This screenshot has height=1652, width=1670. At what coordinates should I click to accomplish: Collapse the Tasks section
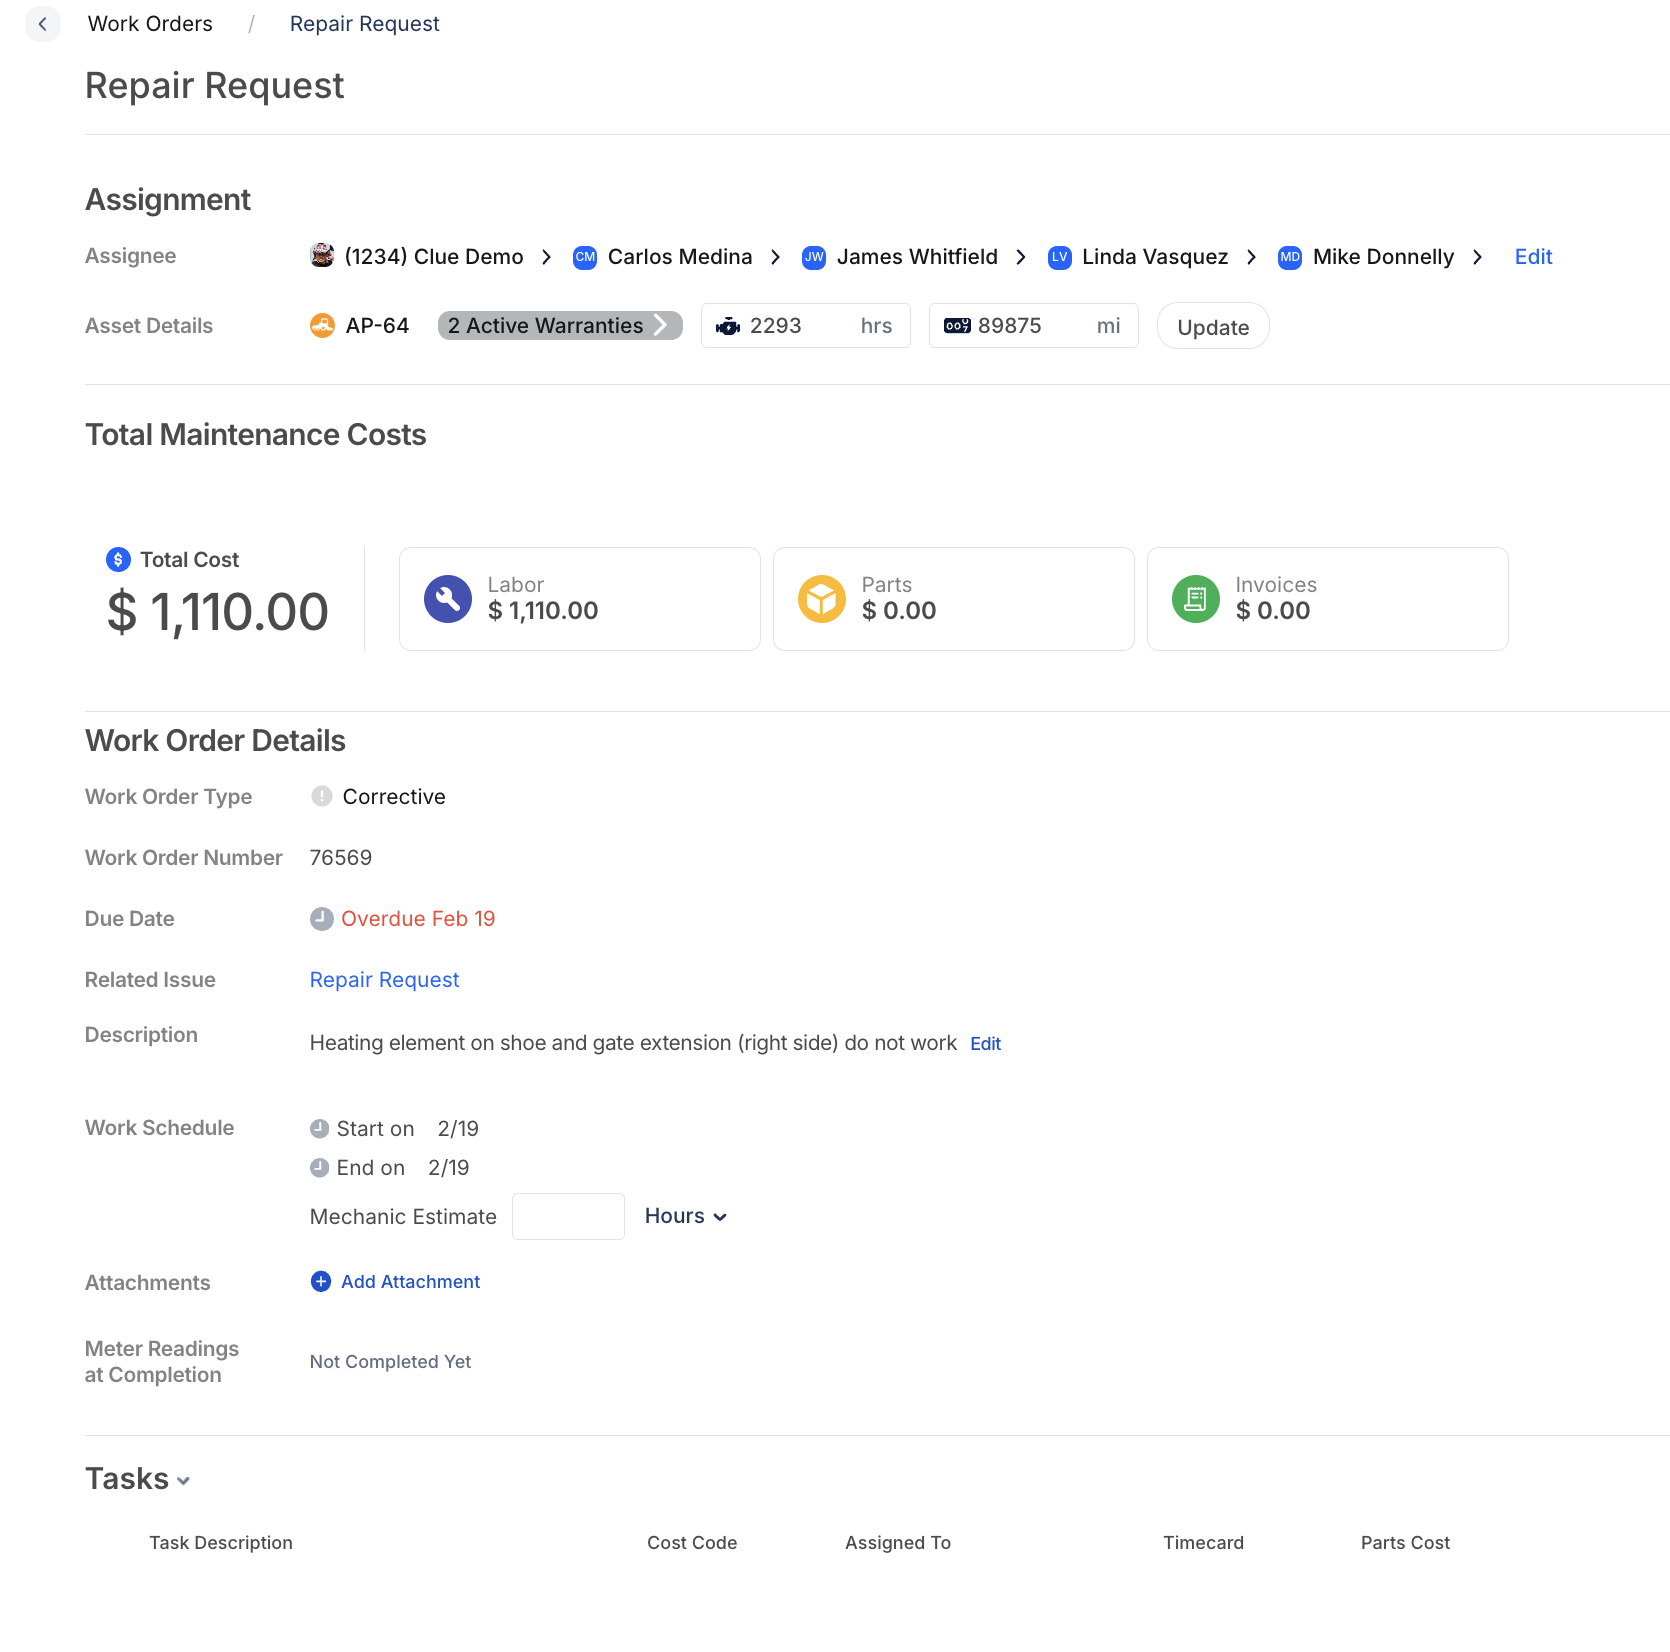pos(183,1481)
